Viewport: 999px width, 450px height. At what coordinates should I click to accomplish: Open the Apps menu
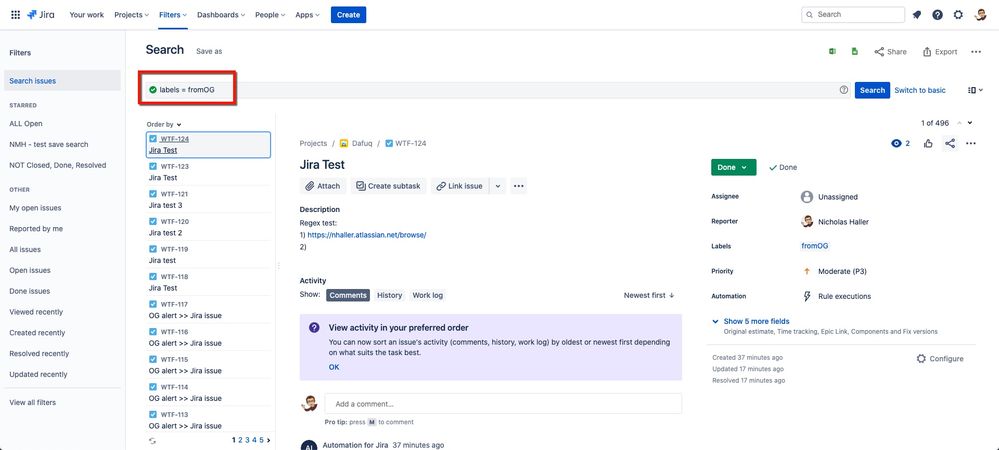point(307,15)
